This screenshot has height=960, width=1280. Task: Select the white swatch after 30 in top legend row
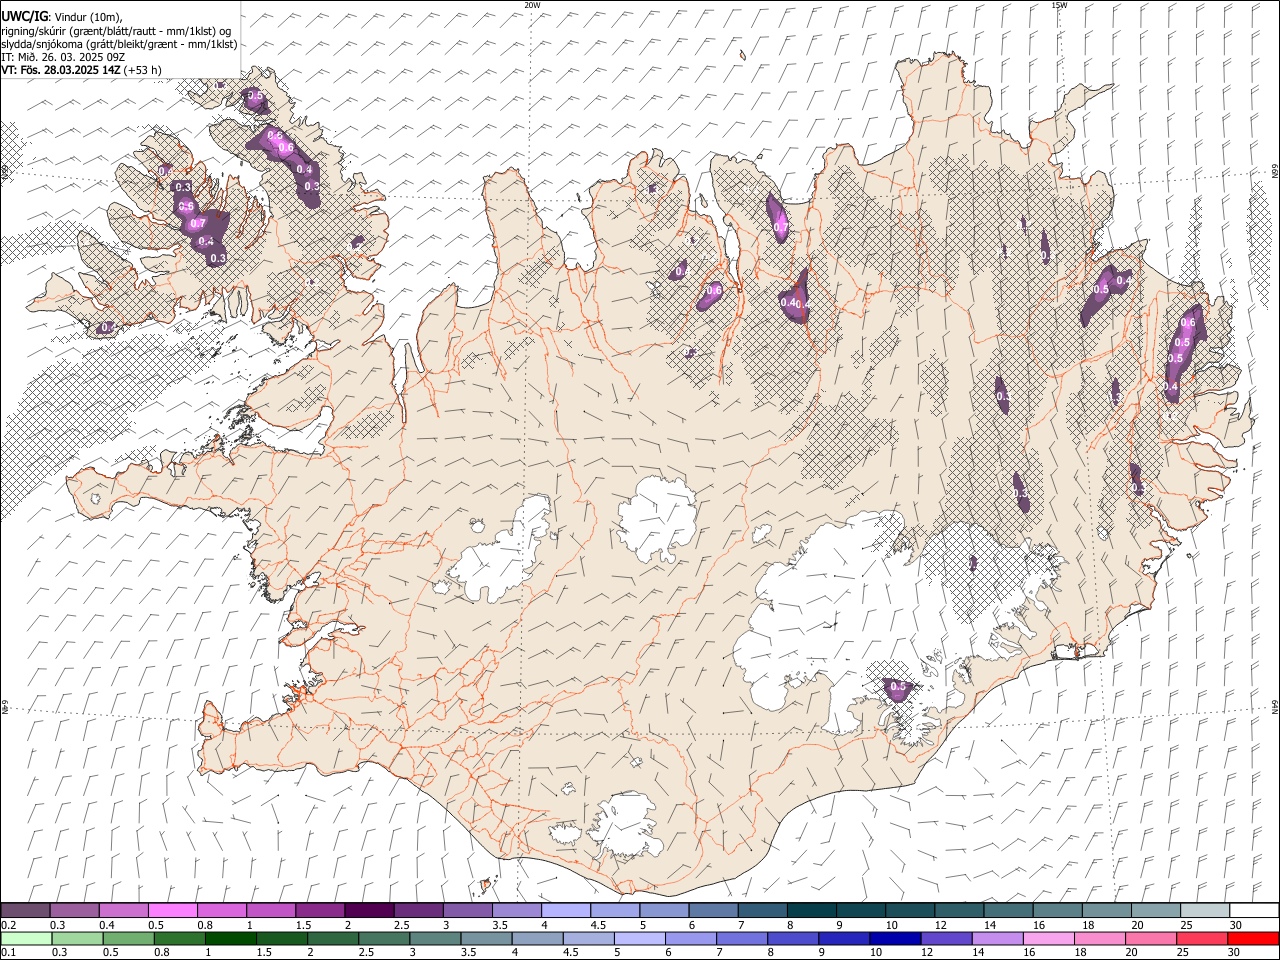pyautogui.click(x=1254, y=911)
